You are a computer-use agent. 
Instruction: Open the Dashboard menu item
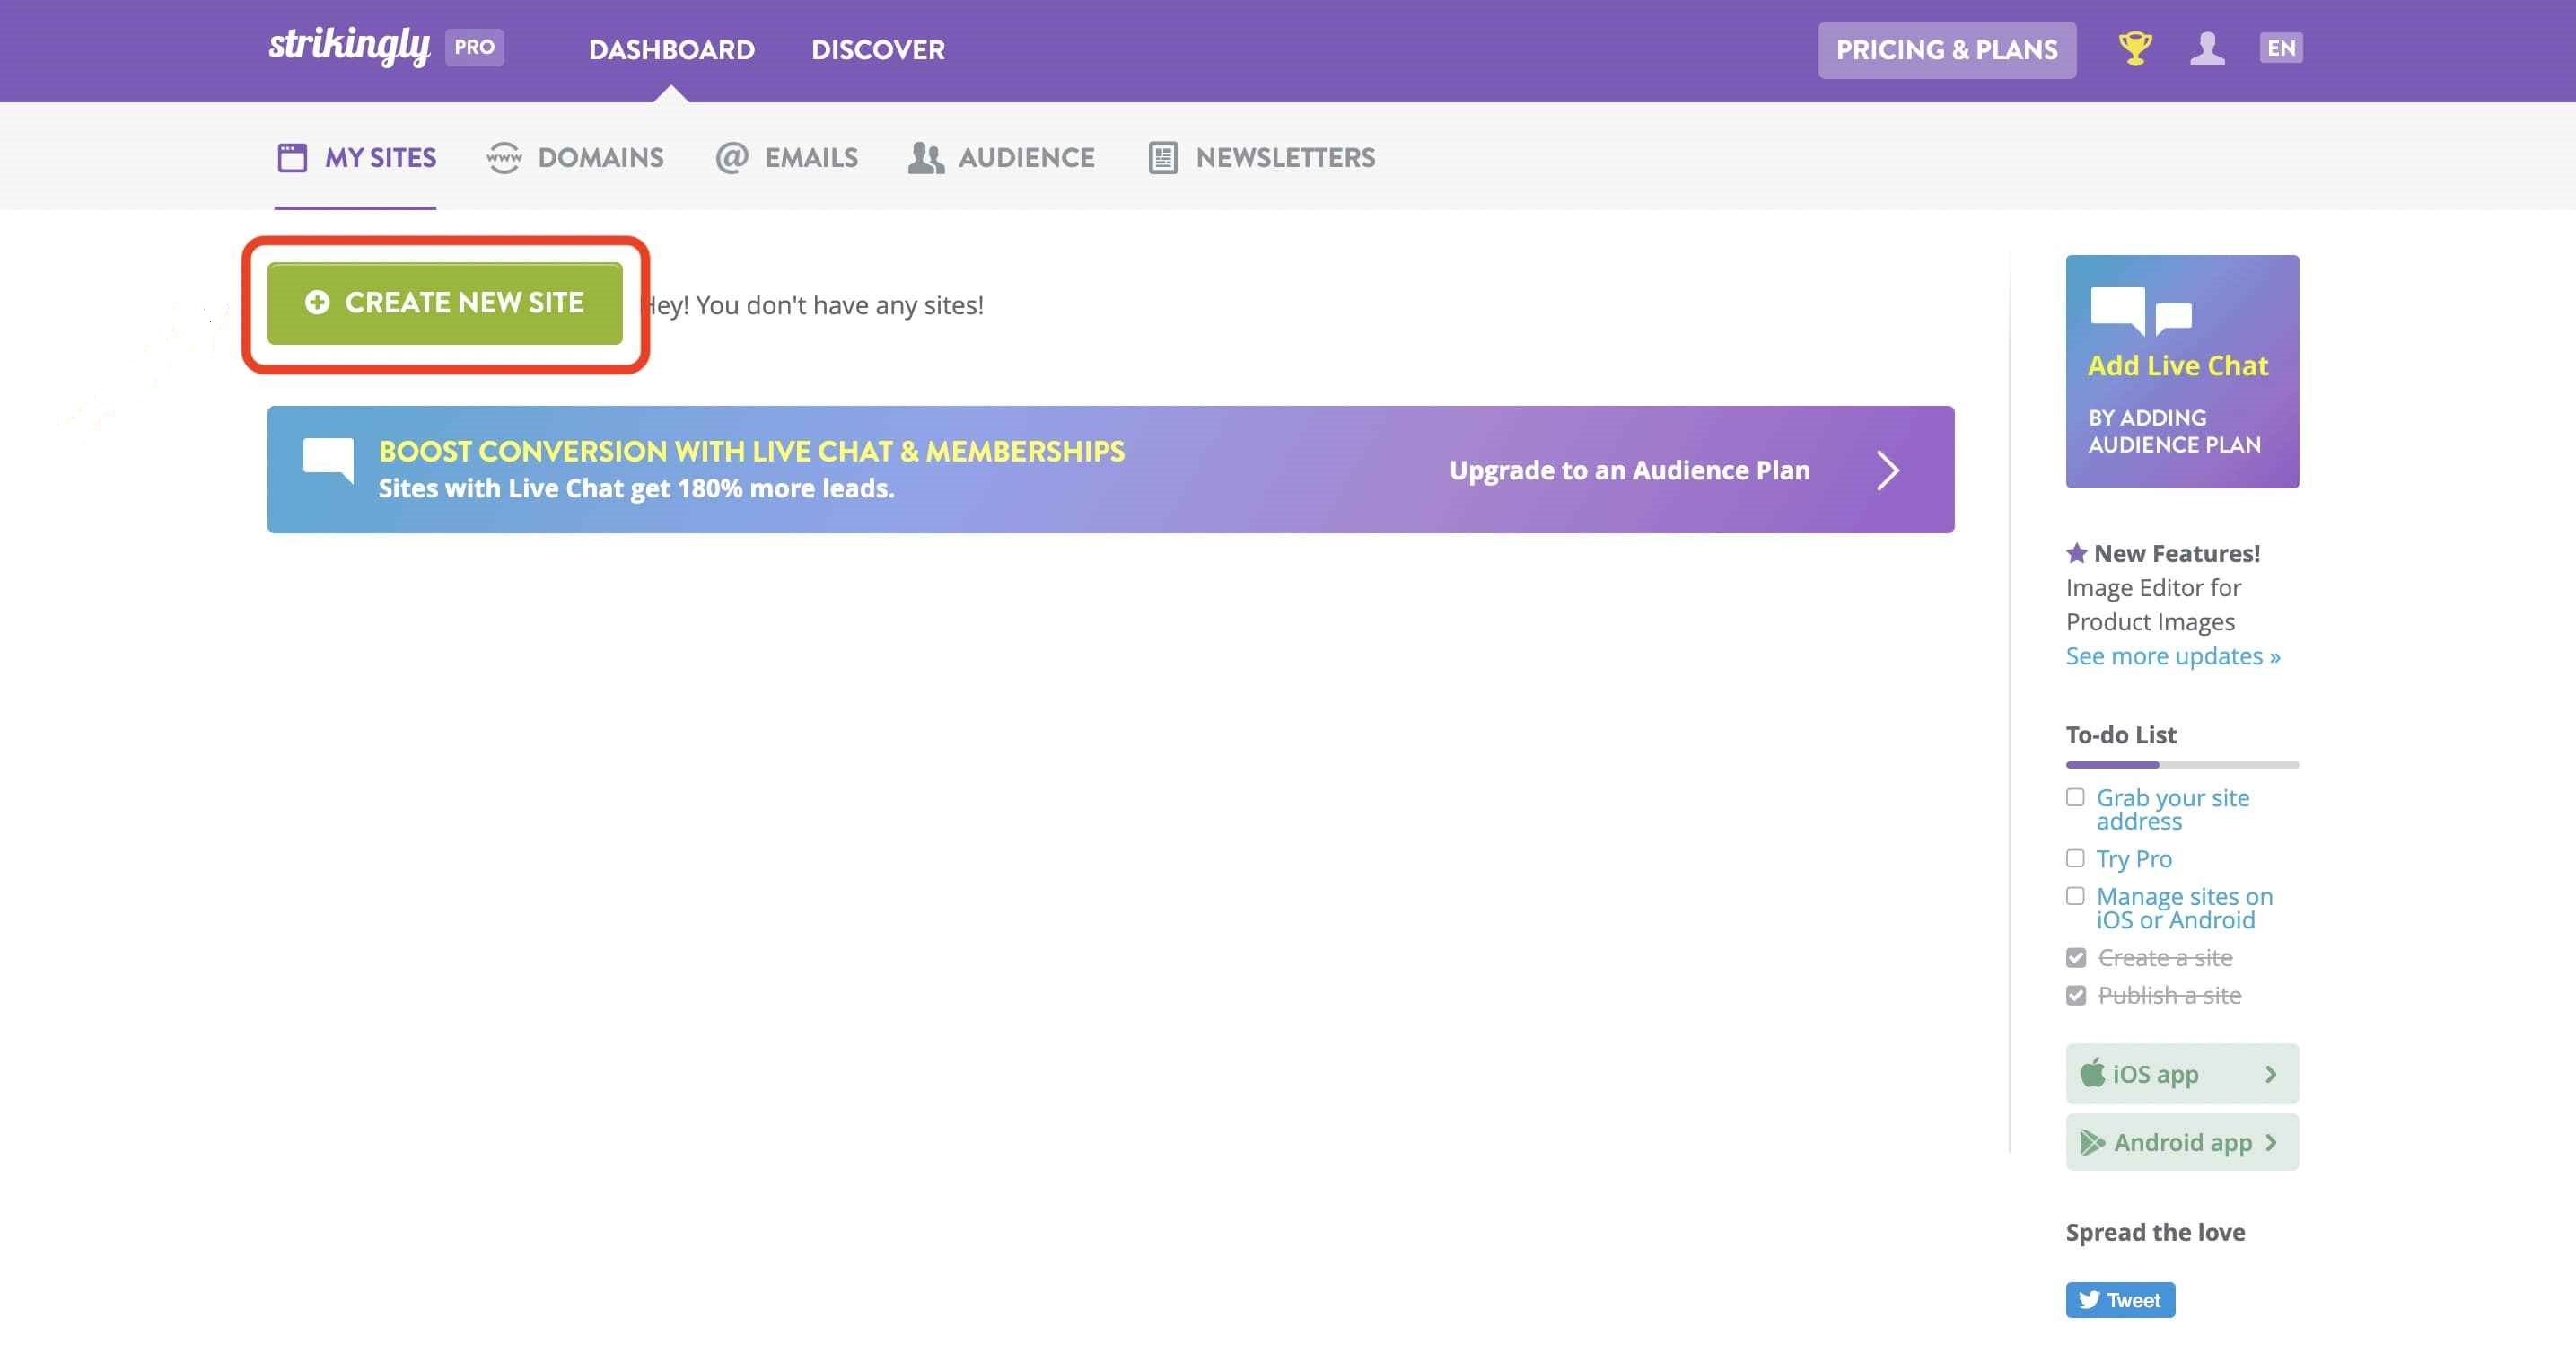[x=672, y=49]
